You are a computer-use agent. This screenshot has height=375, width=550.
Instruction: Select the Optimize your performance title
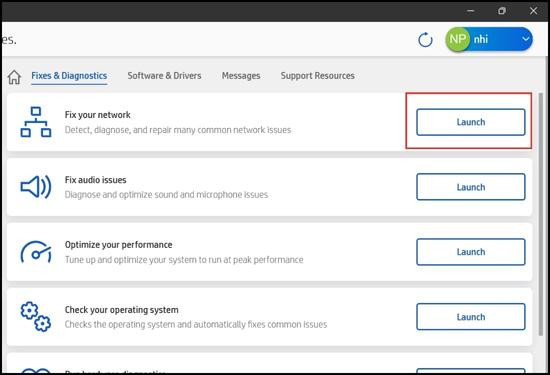(x=119, y=245)
